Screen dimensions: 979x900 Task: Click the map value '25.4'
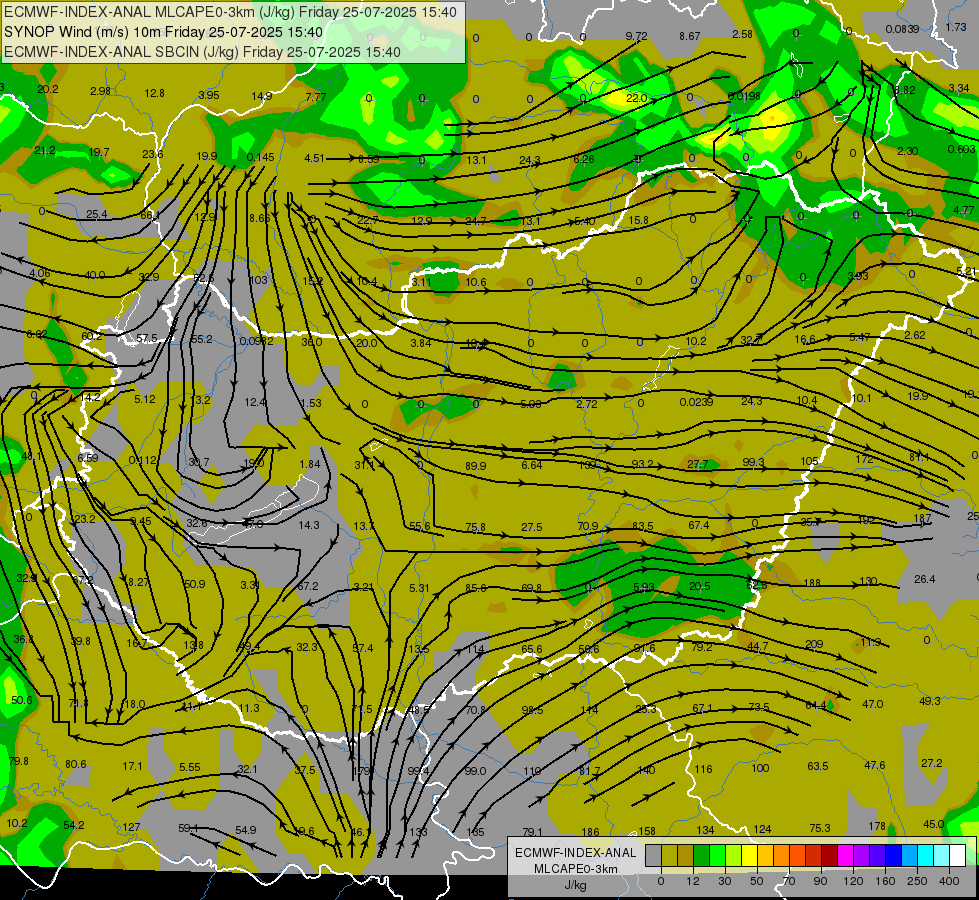pyautogui.click(x=97, y=214)
